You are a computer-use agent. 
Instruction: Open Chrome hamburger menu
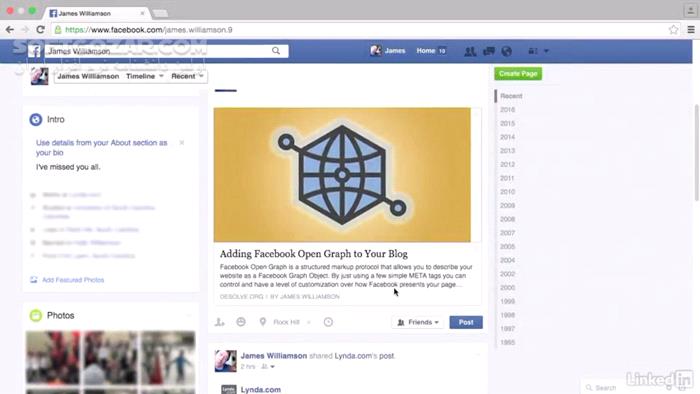[x=691, y=30]
